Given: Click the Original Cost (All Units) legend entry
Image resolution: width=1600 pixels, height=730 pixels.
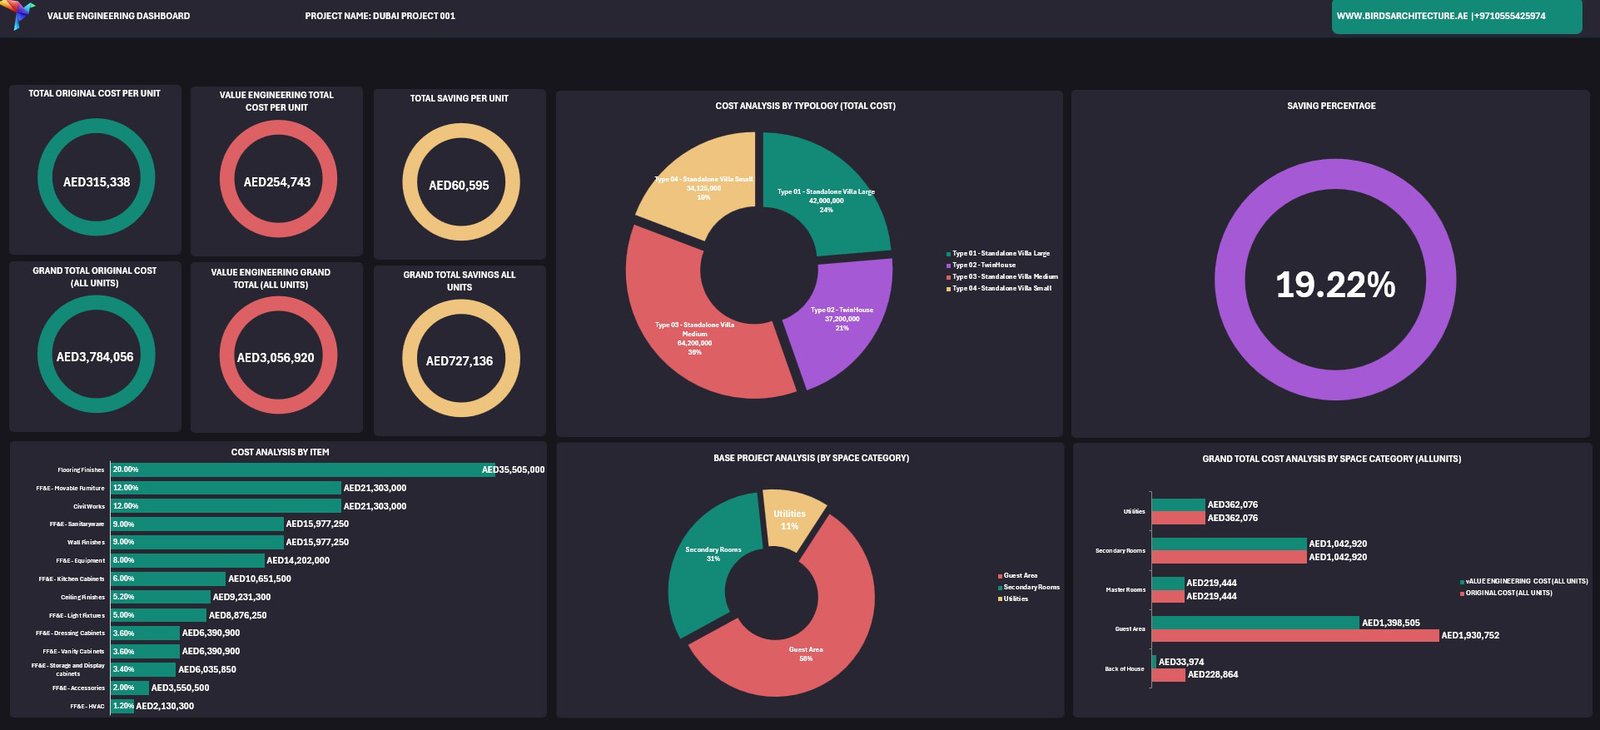Looking at the screenshot, I should pos(1508,593).
